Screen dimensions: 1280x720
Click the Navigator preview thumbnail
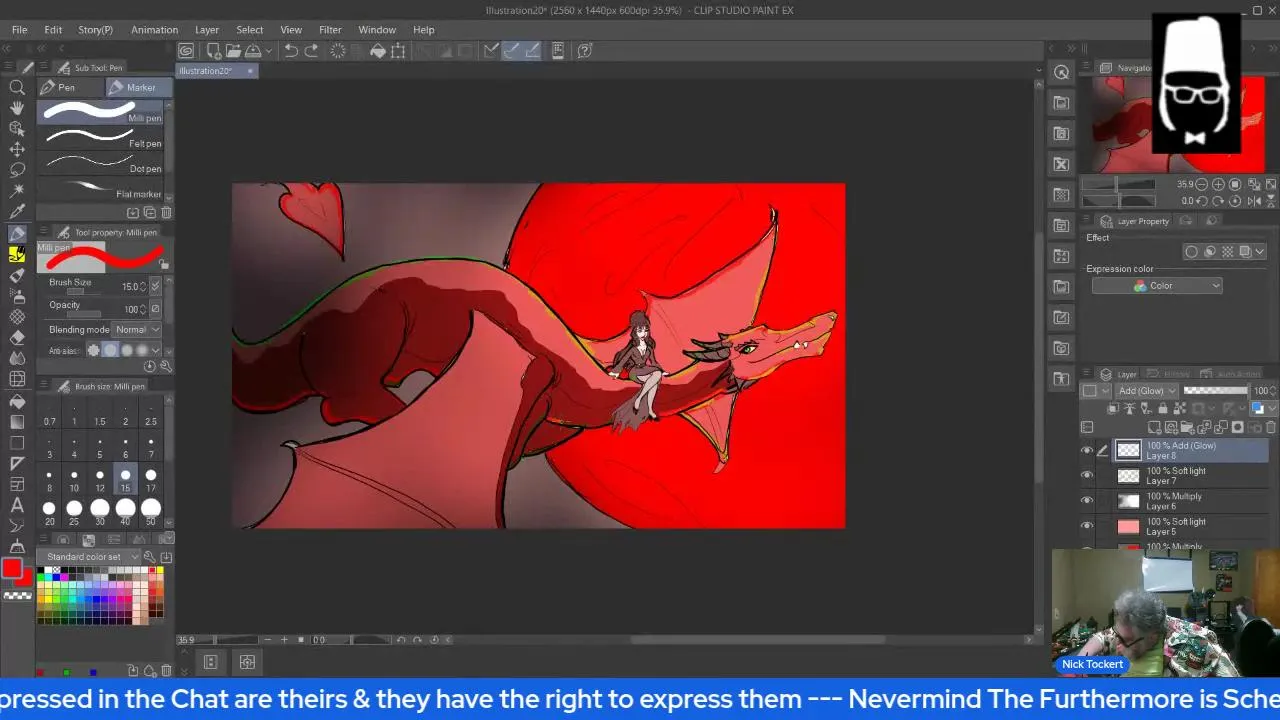pos(1178,125)
